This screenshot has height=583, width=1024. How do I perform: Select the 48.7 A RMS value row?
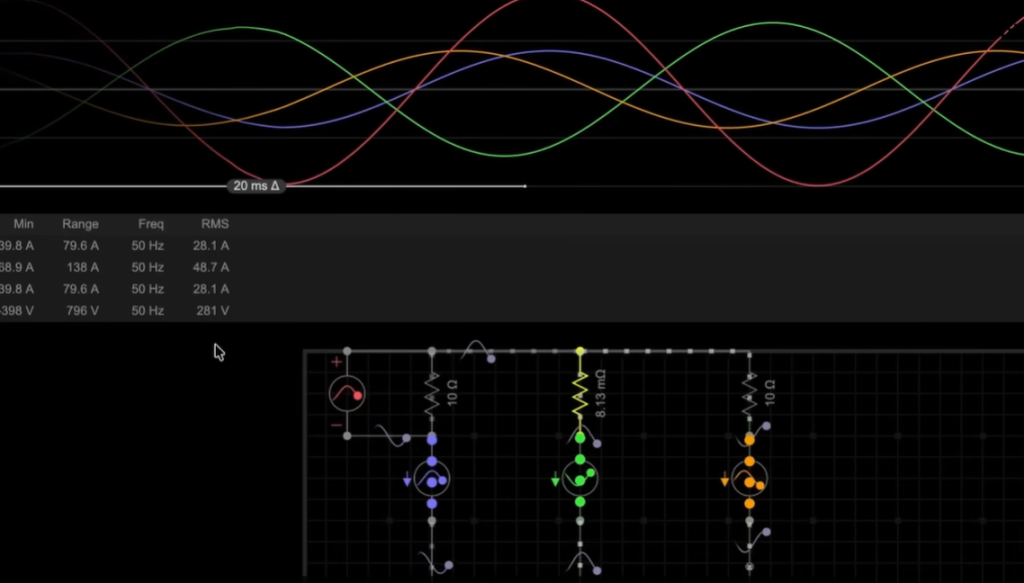[x=211, y=267]
